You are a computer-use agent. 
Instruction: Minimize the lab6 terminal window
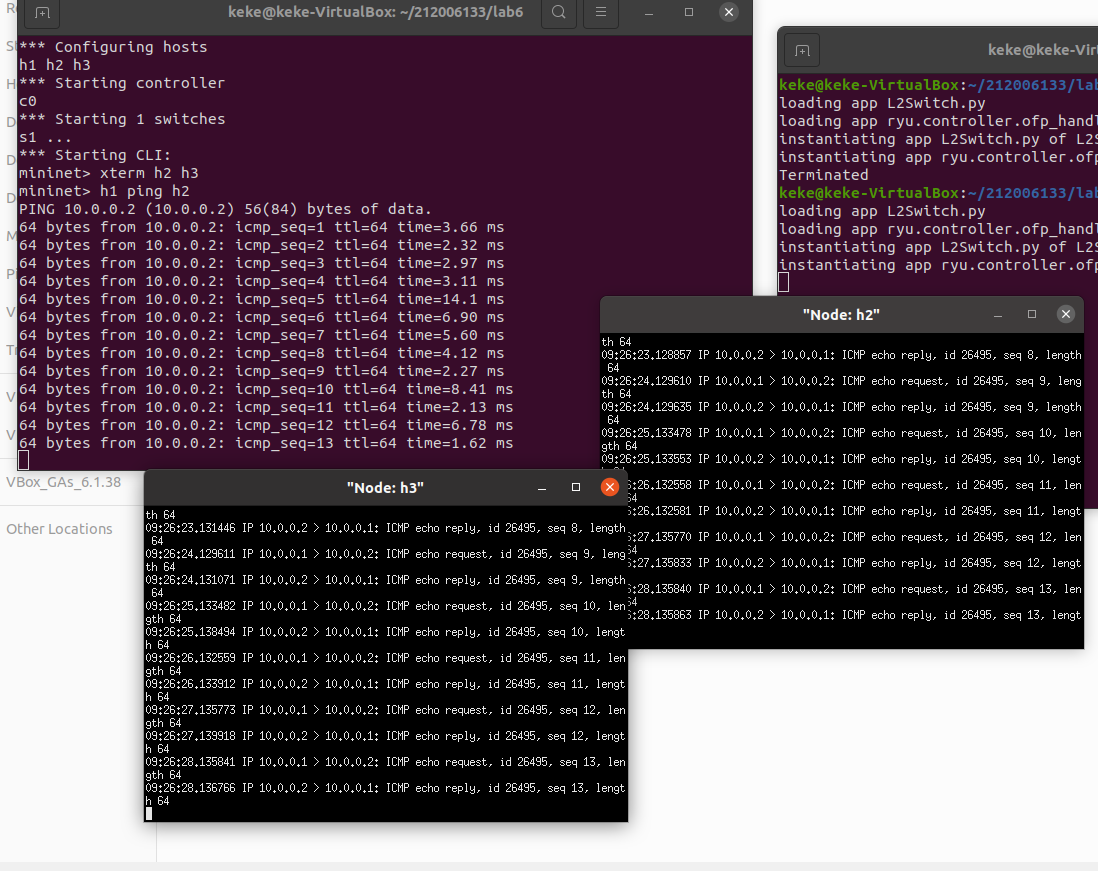[649, 13]
